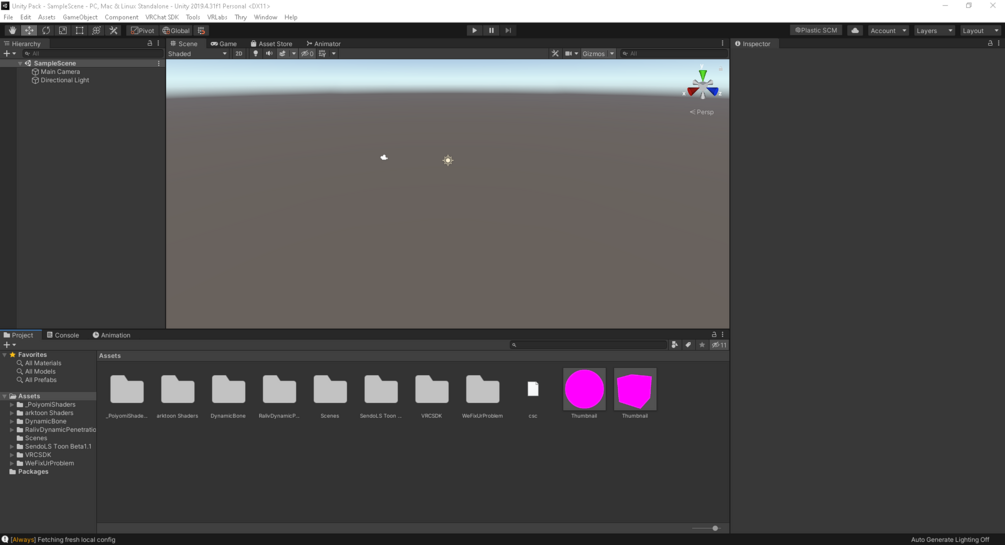
Task: Switch to the Console tab
Action: [63, 335]
